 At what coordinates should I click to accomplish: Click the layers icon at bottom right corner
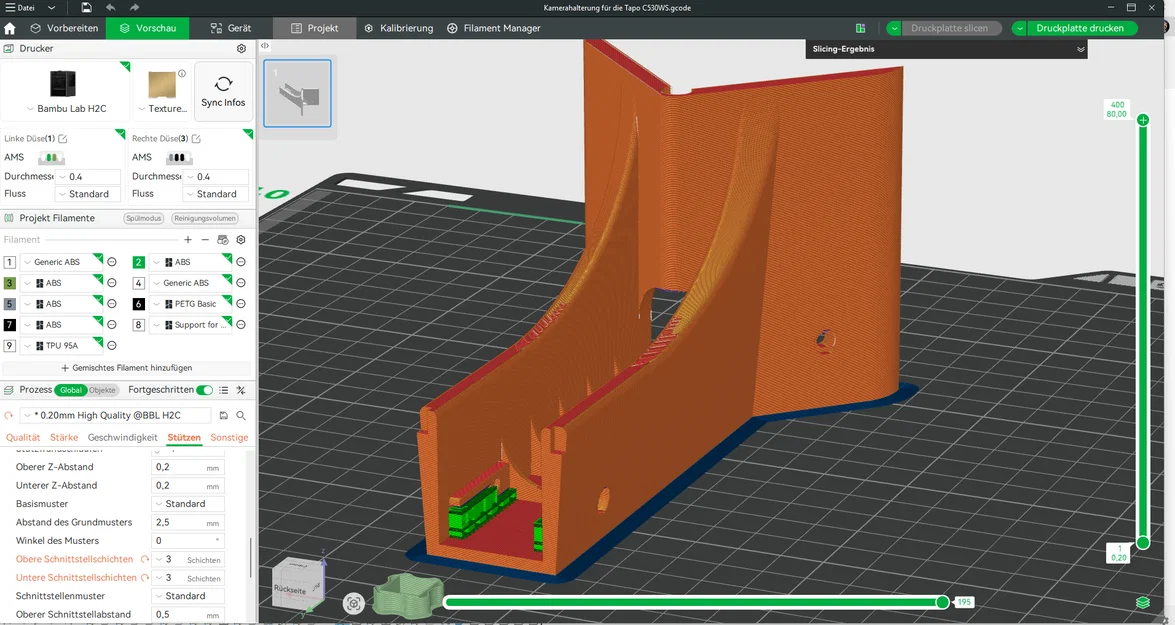(x=1143, y=603)
